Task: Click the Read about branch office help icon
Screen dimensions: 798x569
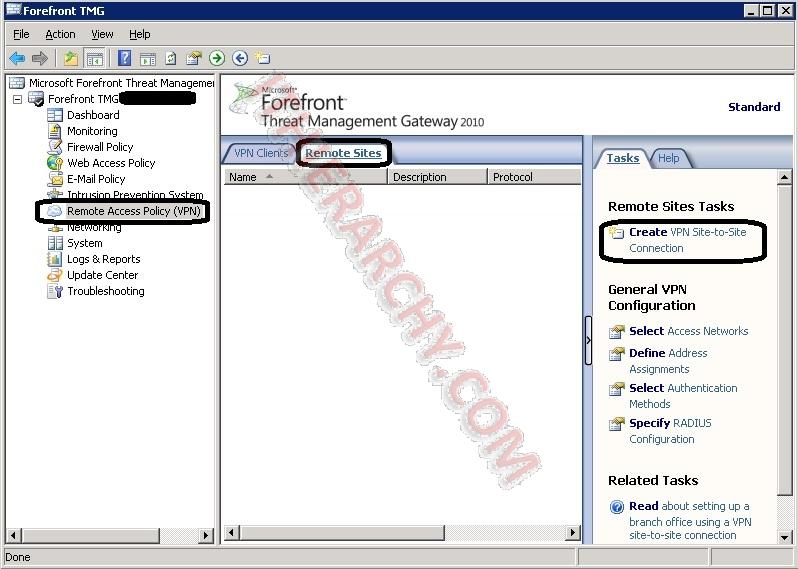Action: pyautogui.click(x=616, y=507)
